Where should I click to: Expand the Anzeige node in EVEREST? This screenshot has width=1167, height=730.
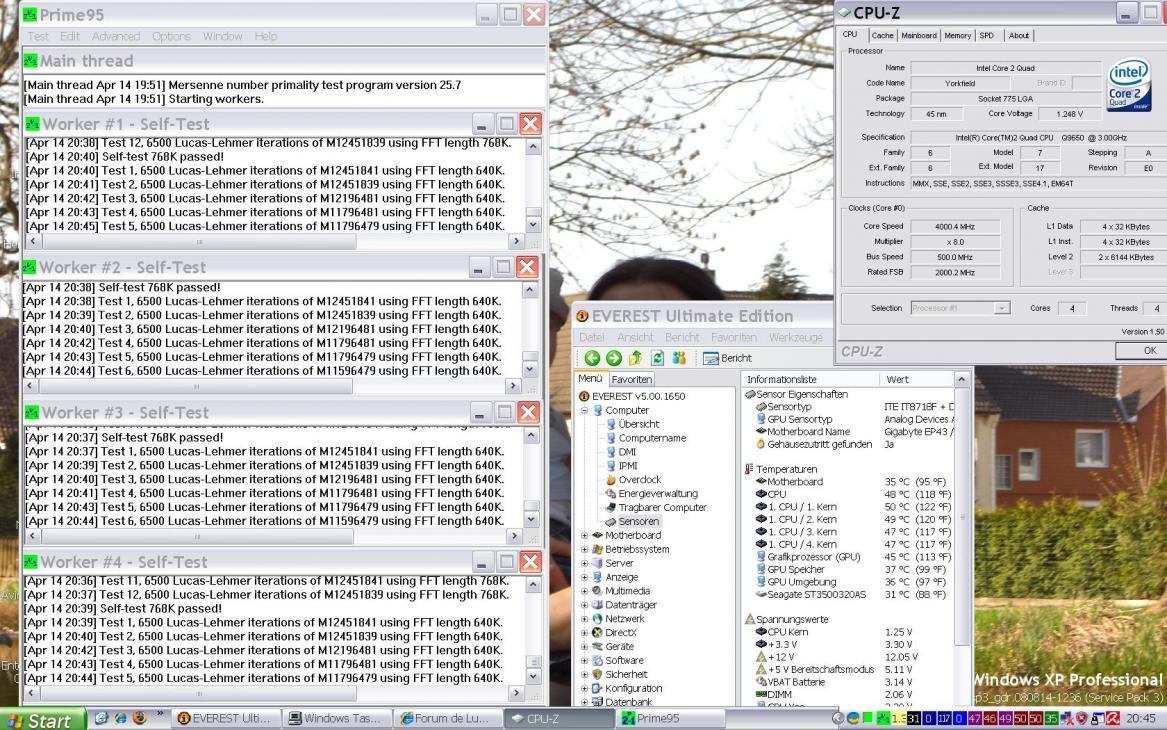coord(584,577)
